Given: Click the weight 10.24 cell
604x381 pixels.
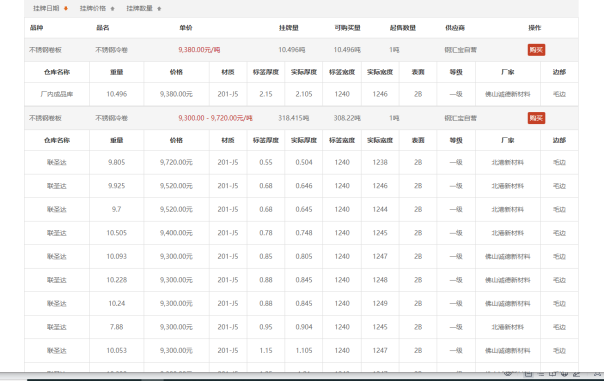Looking at the screenshot, I should click(117, 303).
